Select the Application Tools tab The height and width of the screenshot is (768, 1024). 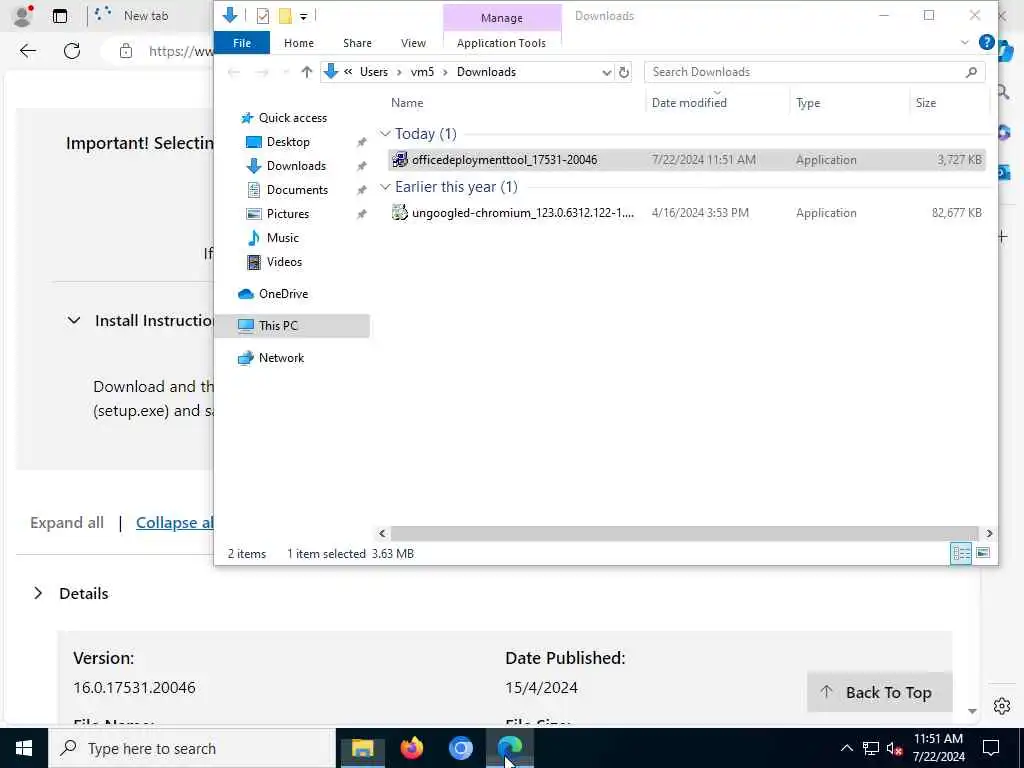[x=501, y=43]
